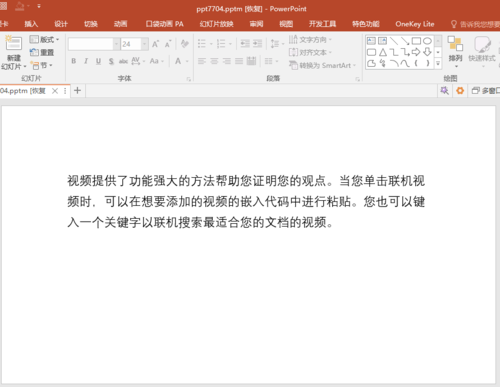Select the Down Arrow block shape
Screen dimensions: 500x387
(x=427, y=52)
